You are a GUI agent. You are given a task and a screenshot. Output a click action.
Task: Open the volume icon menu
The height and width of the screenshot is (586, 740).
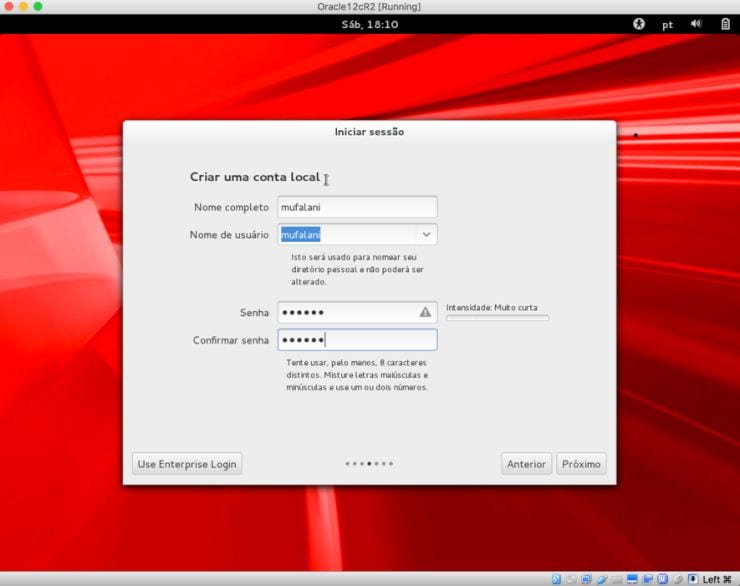(x=696, y=24)
